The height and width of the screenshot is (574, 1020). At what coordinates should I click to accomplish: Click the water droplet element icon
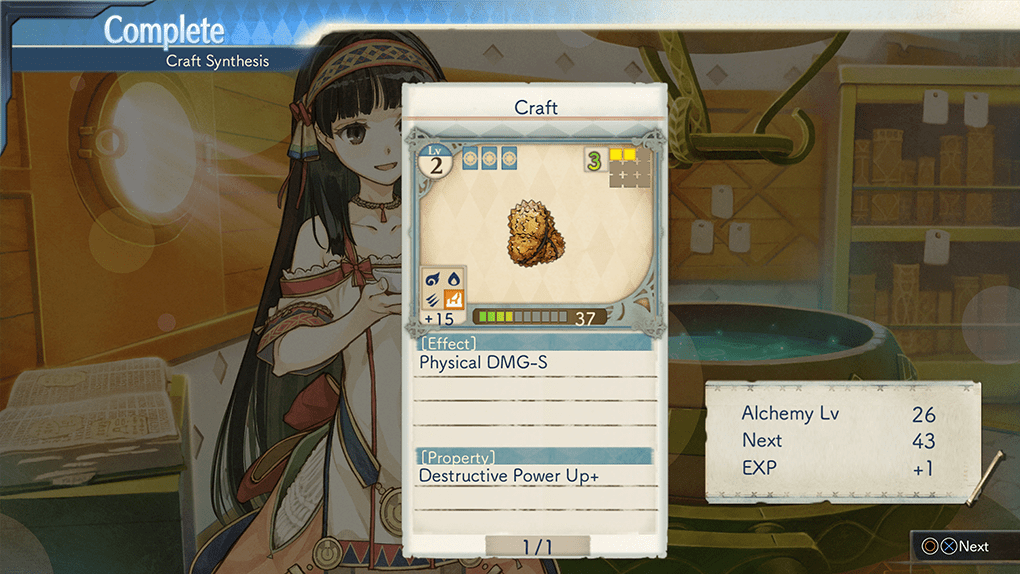tap(453, 280)
